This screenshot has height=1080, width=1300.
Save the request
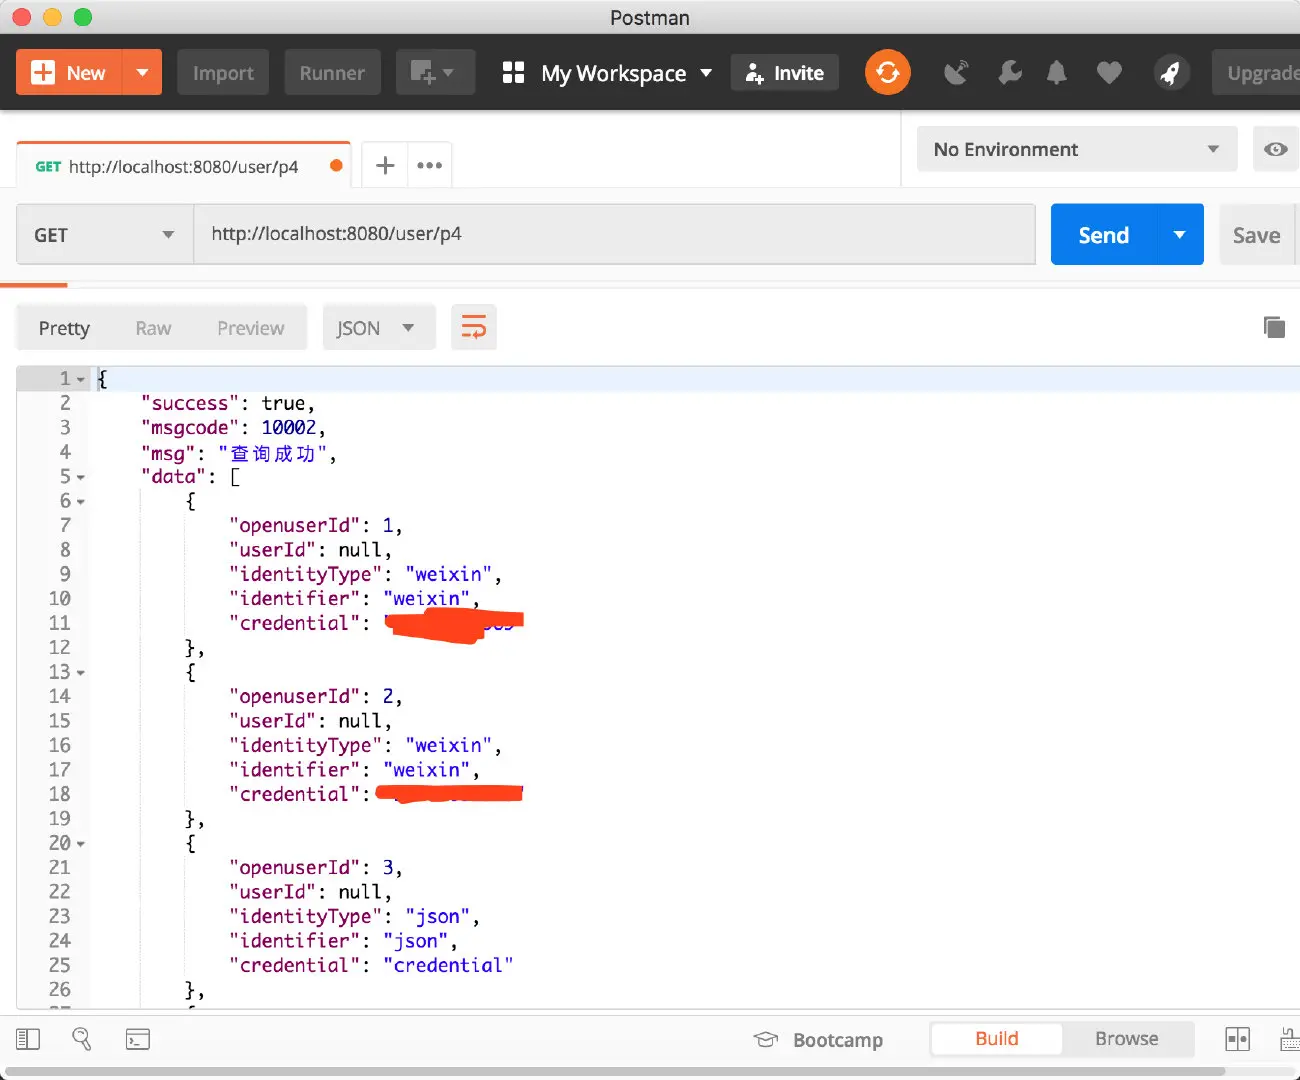pos(1257,235)
